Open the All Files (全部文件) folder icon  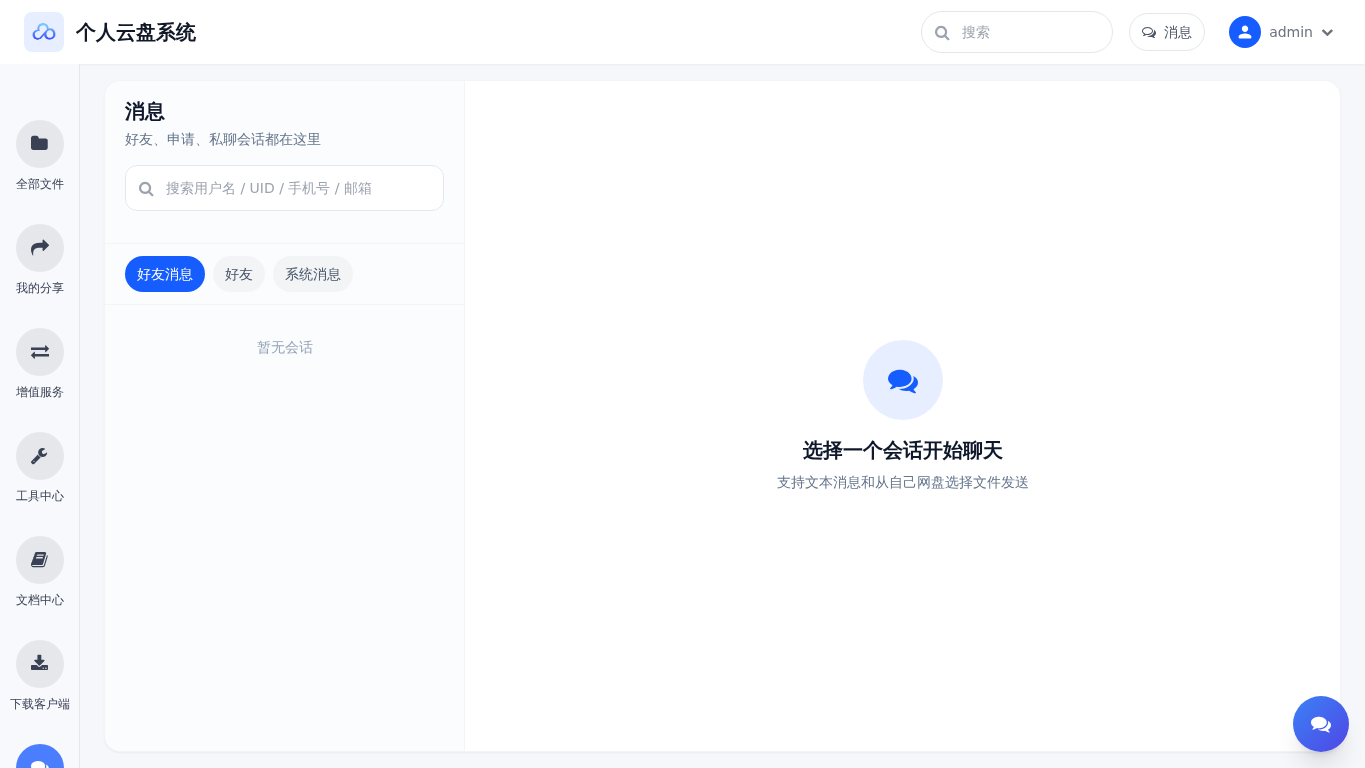pos(40,144)
